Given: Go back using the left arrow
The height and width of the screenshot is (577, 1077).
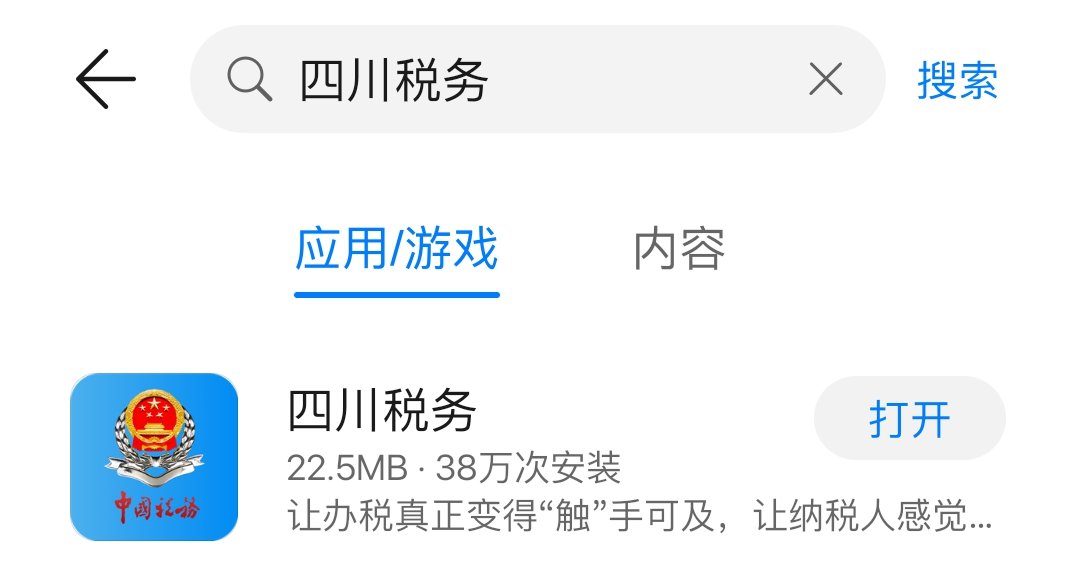Looking at the screenshot, I should pyautogui.click(x=106, y=79).
